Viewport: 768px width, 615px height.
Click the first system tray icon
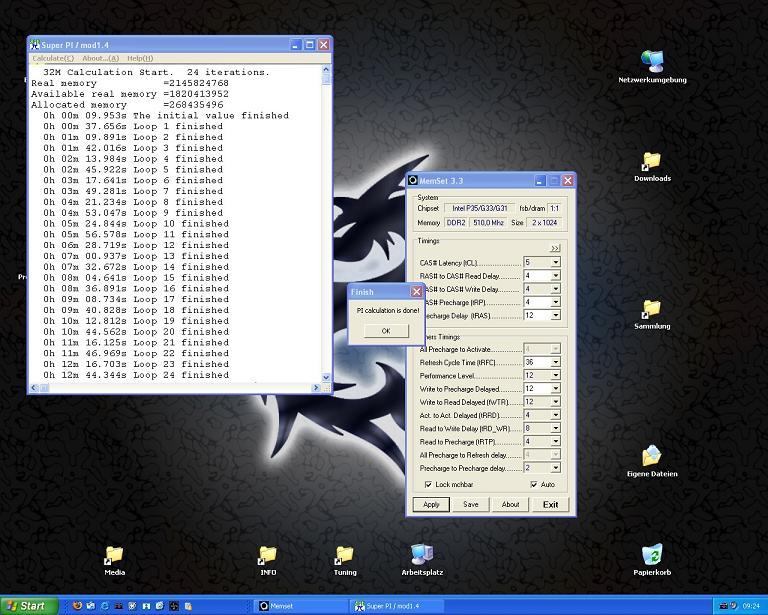pos(724,606)
